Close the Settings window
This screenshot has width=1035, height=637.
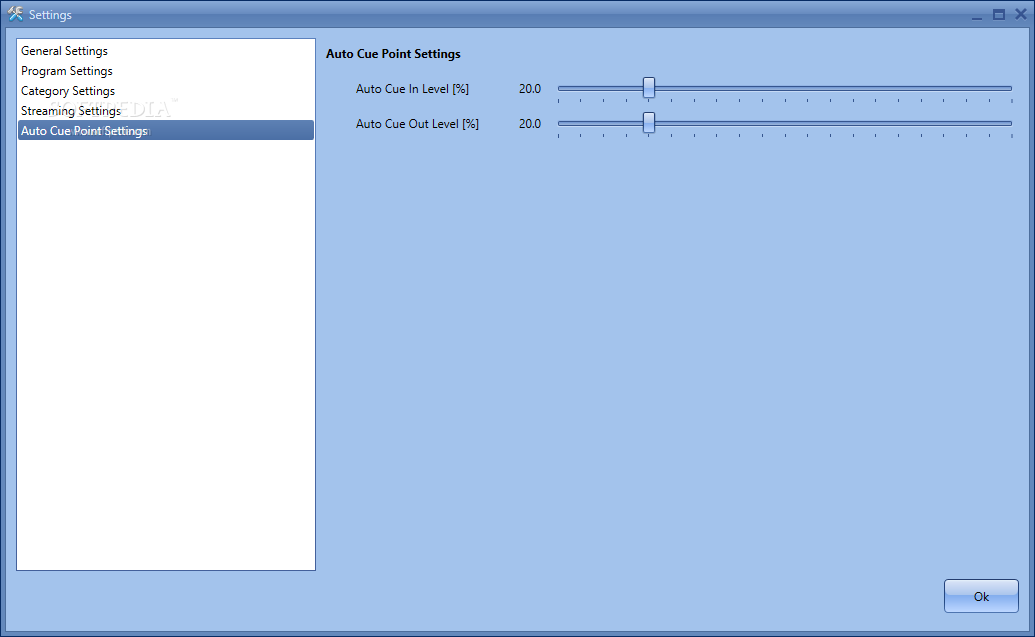(x=1020, y=14)
